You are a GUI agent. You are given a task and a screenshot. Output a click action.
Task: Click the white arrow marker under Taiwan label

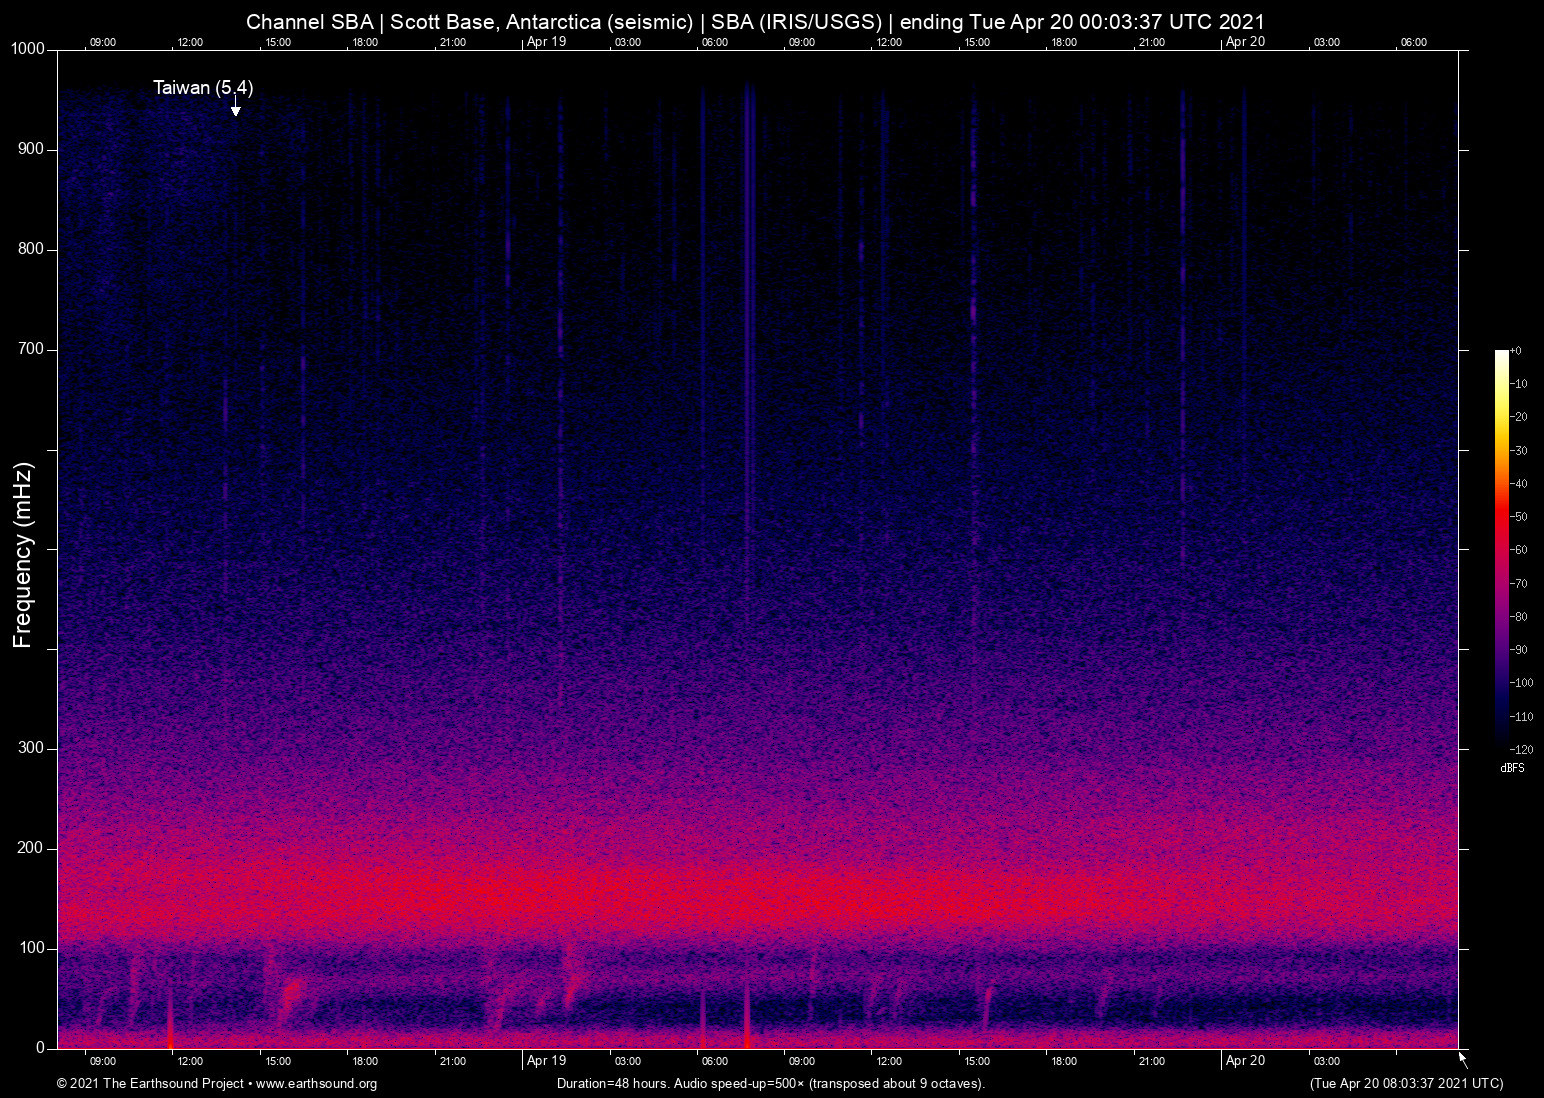coord(236,110)
